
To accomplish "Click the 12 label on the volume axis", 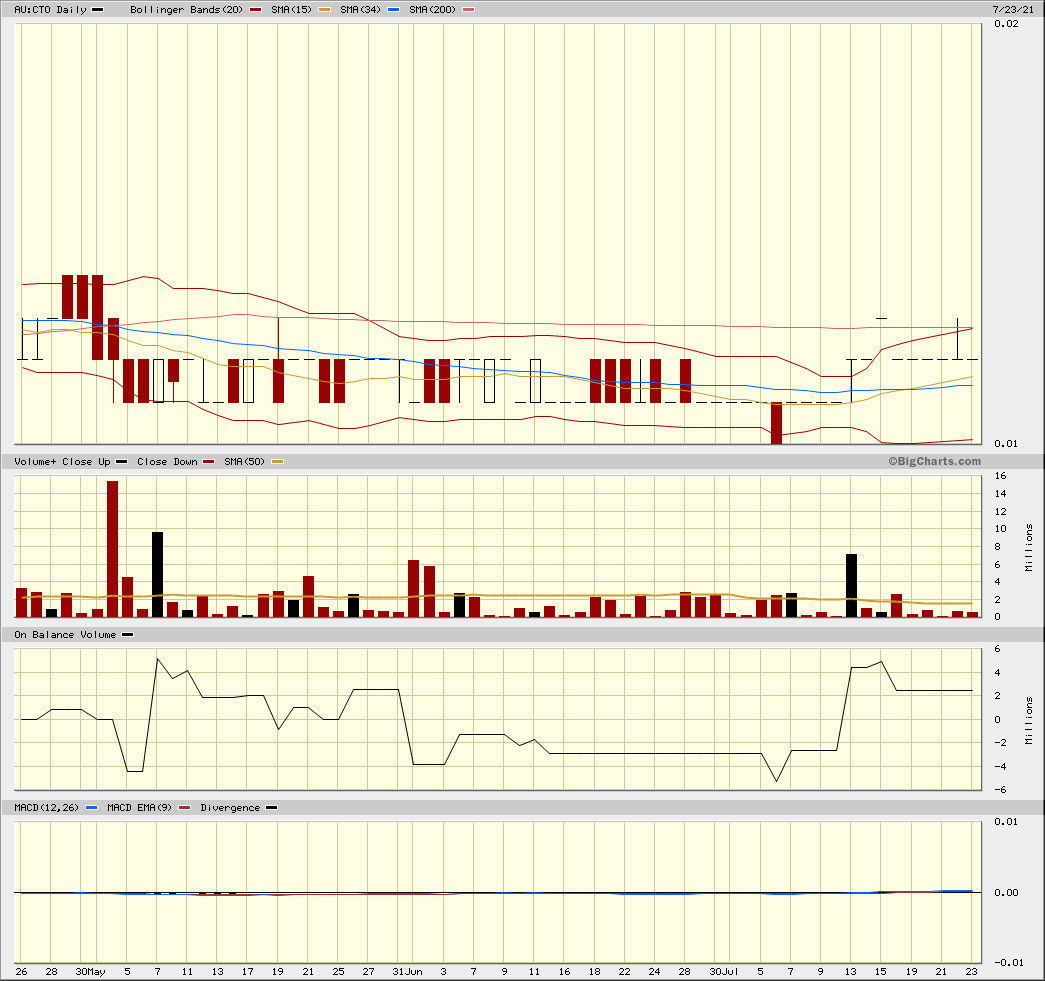I will 1000,512.
